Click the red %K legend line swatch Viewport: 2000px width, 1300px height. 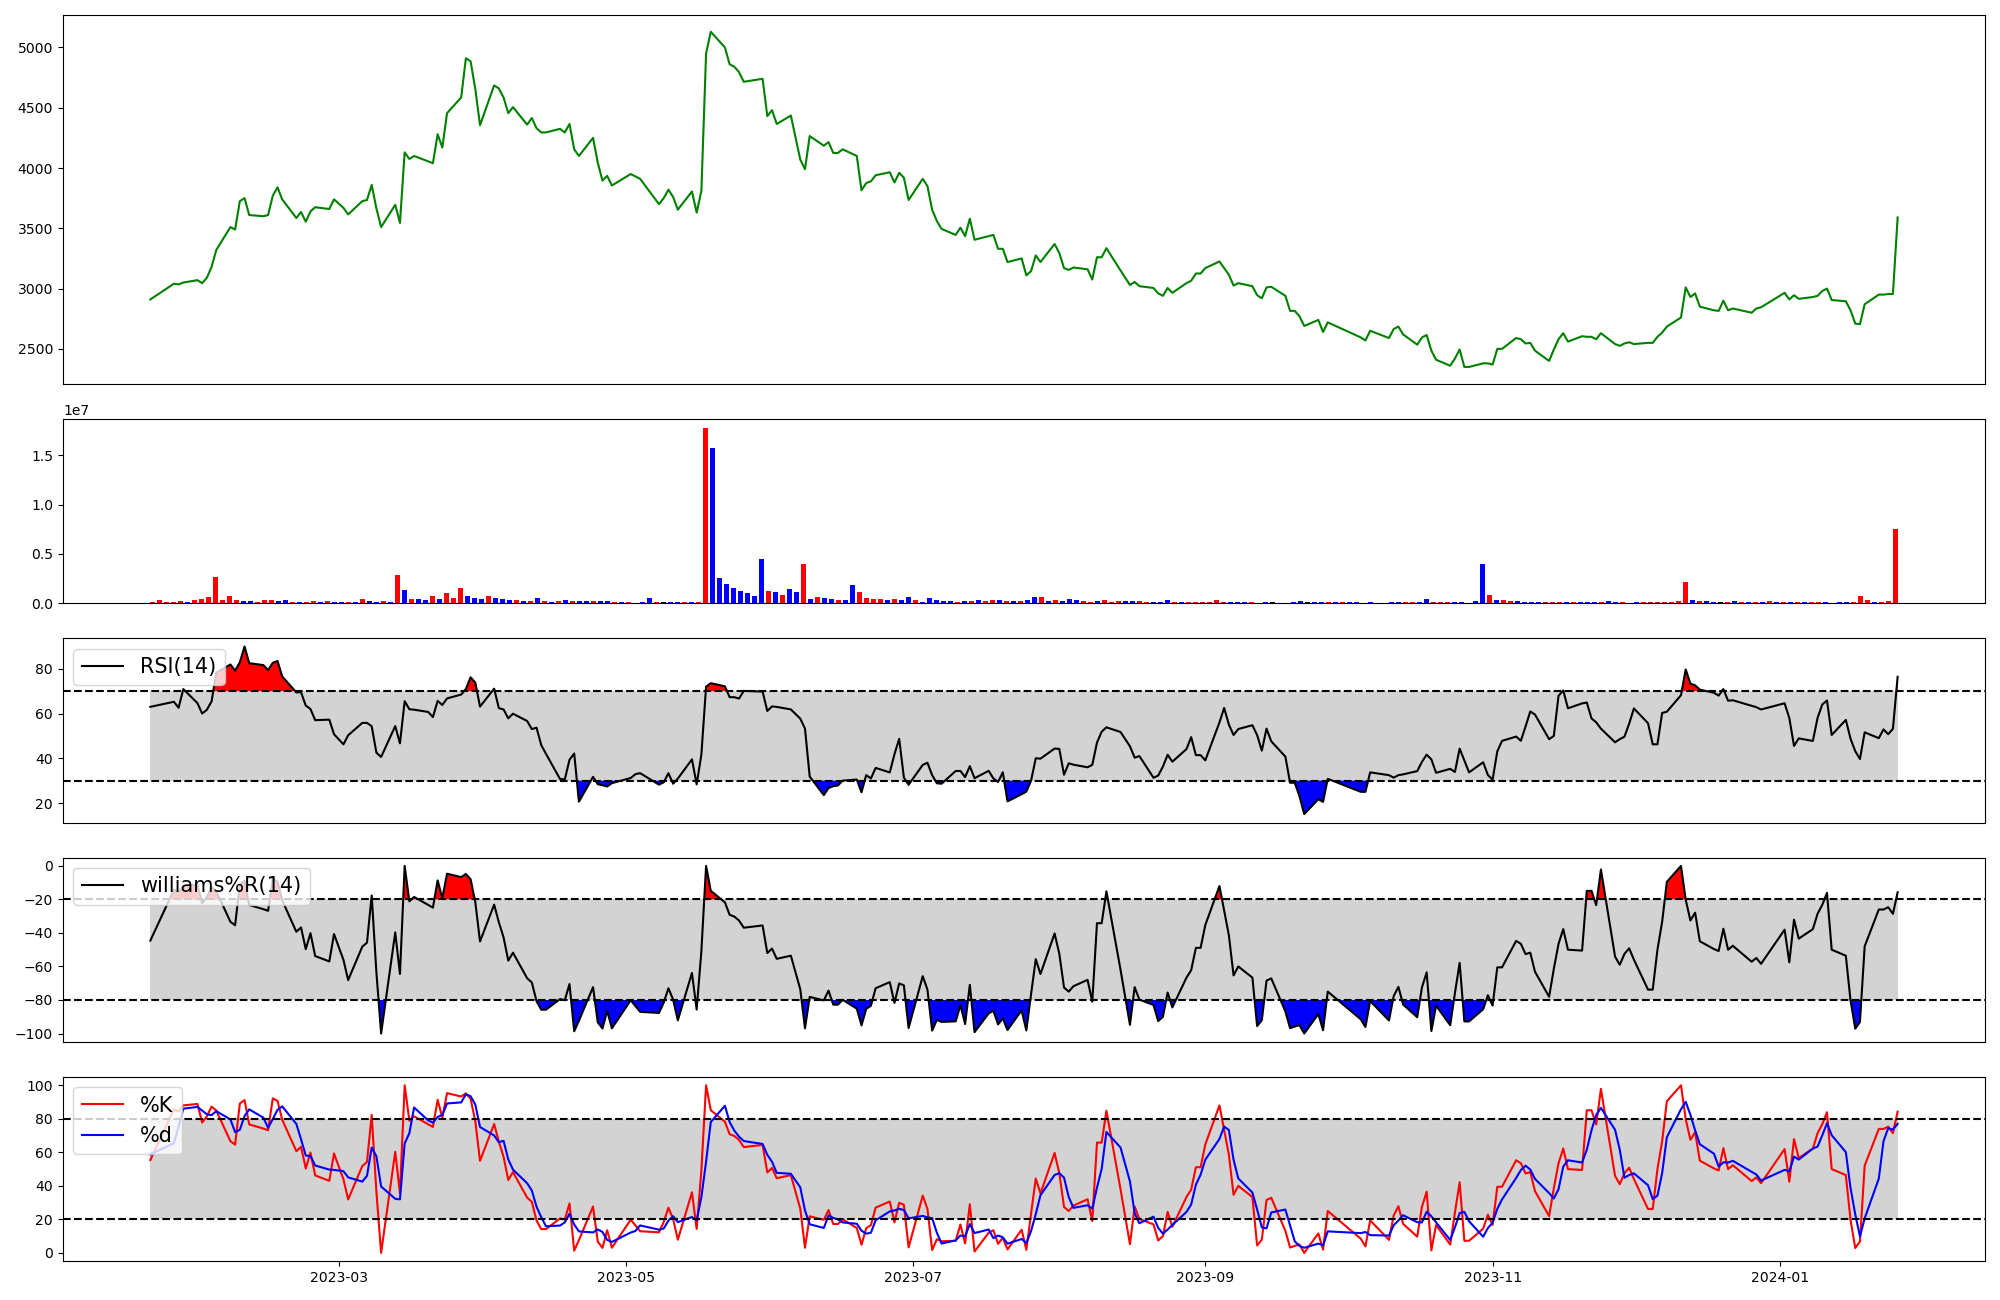pyautogui.click(x=102, y=1105)
